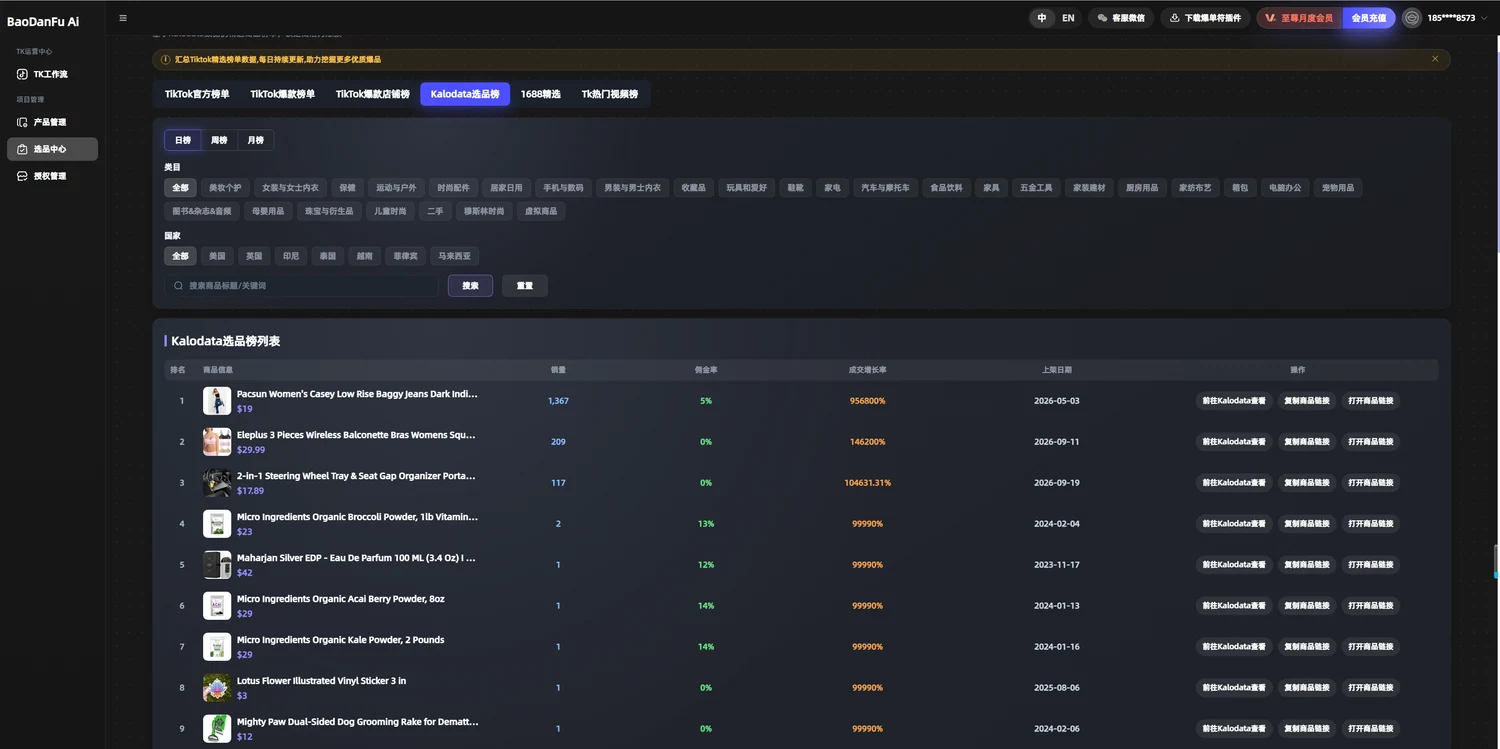
Task: Click the Maharjan Silver EDP product image
Action: coord(217,565)
